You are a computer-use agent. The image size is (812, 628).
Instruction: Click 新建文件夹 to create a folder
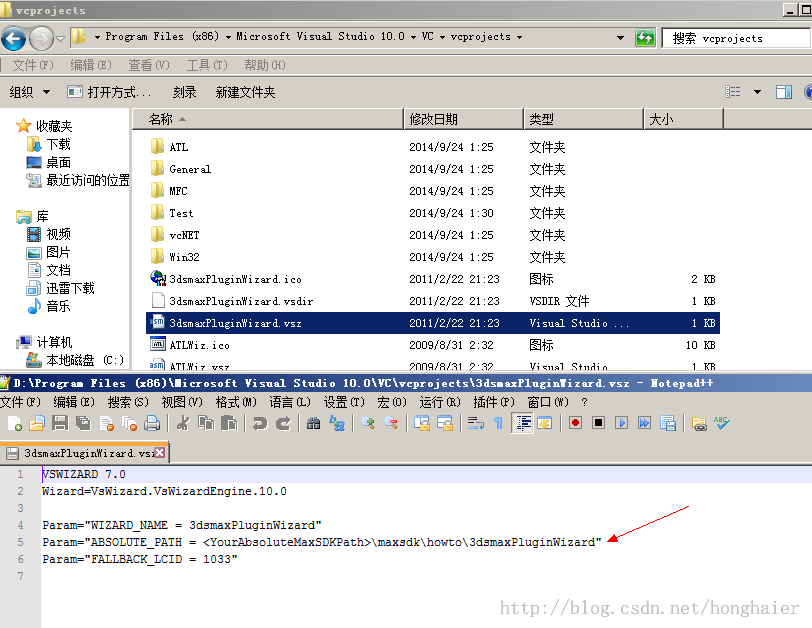point(245,92)
